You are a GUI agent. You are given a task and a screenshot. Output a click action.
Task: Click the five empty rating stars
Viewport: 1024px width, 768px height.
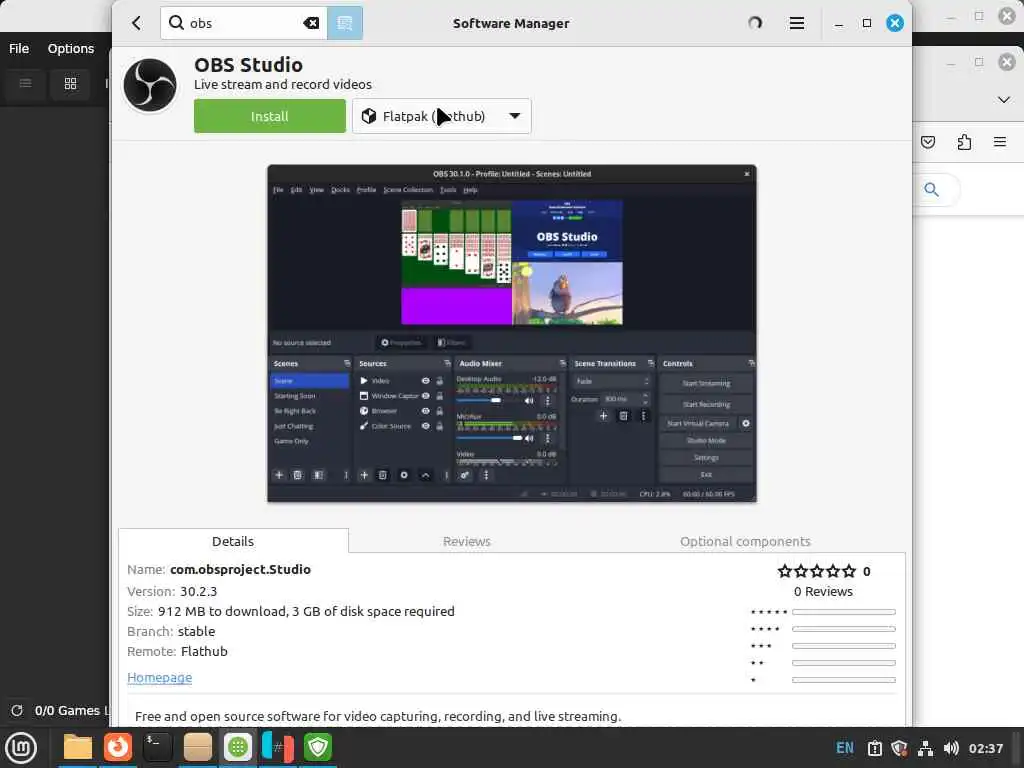[816, 571]
